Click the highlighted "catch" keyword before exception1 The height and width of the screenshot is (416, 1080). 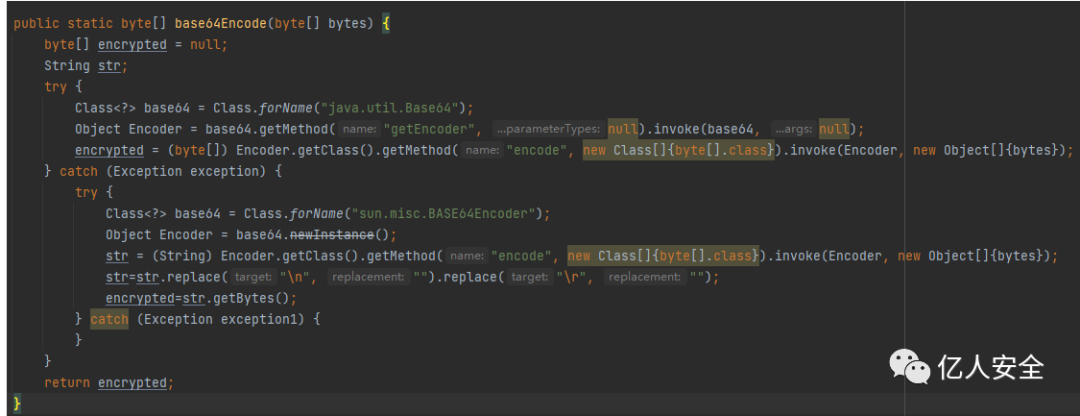click(x=110, y=320)
